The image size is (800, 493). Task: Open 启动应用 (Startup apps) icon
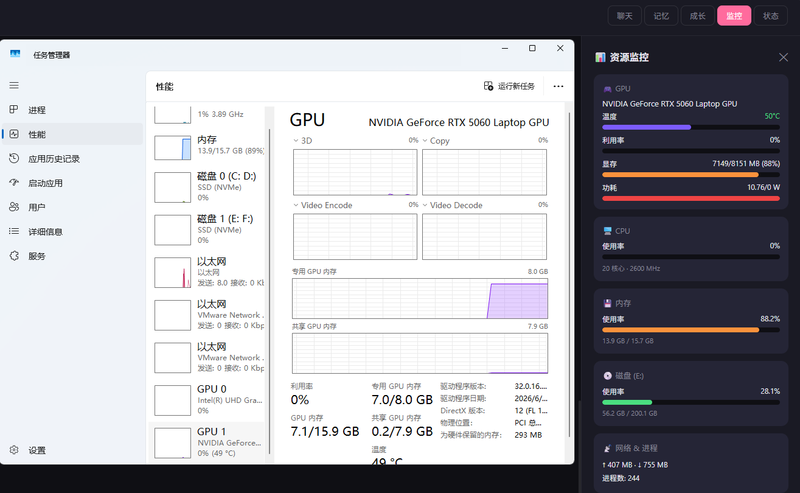(x=14, y=183)
